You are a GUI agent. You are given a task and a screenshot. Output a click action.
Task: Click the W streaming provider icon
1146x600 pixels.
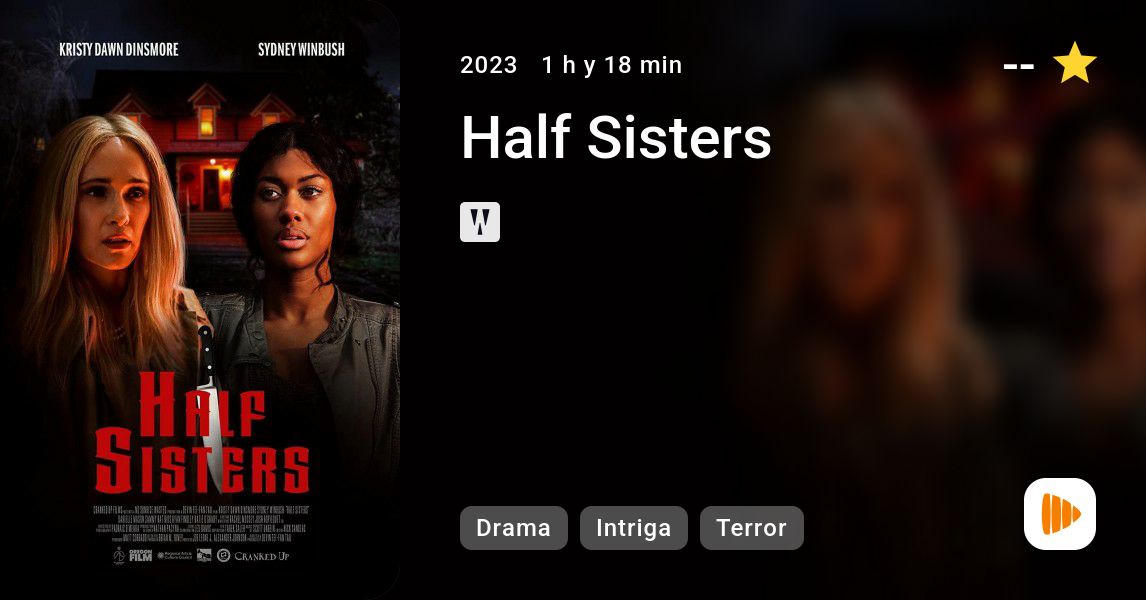click(x=479, y=221)
